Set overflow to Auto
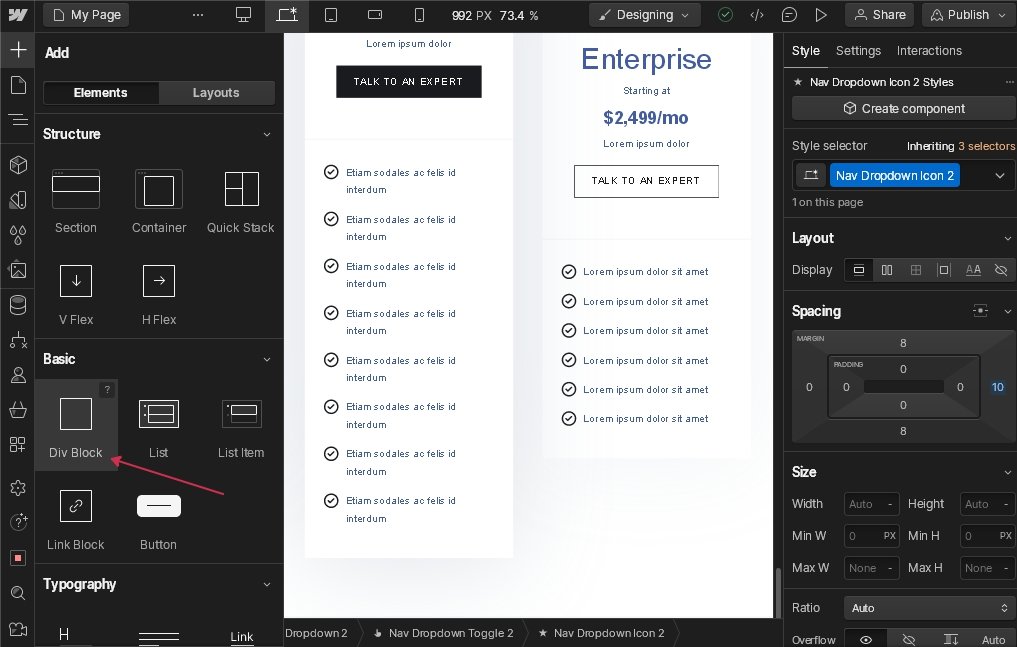 (x=993, y=640)
